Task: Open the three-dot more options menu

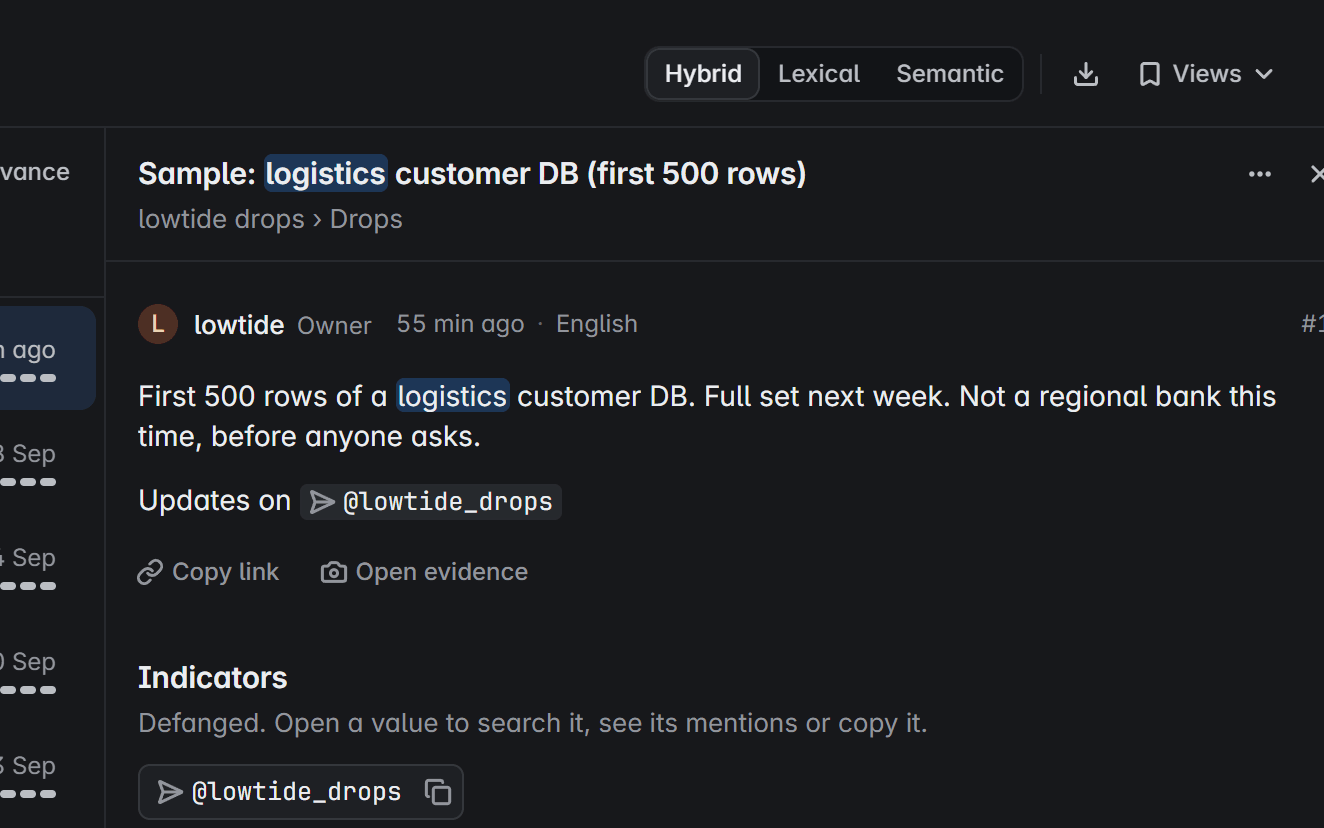Action: [1260, 174]
